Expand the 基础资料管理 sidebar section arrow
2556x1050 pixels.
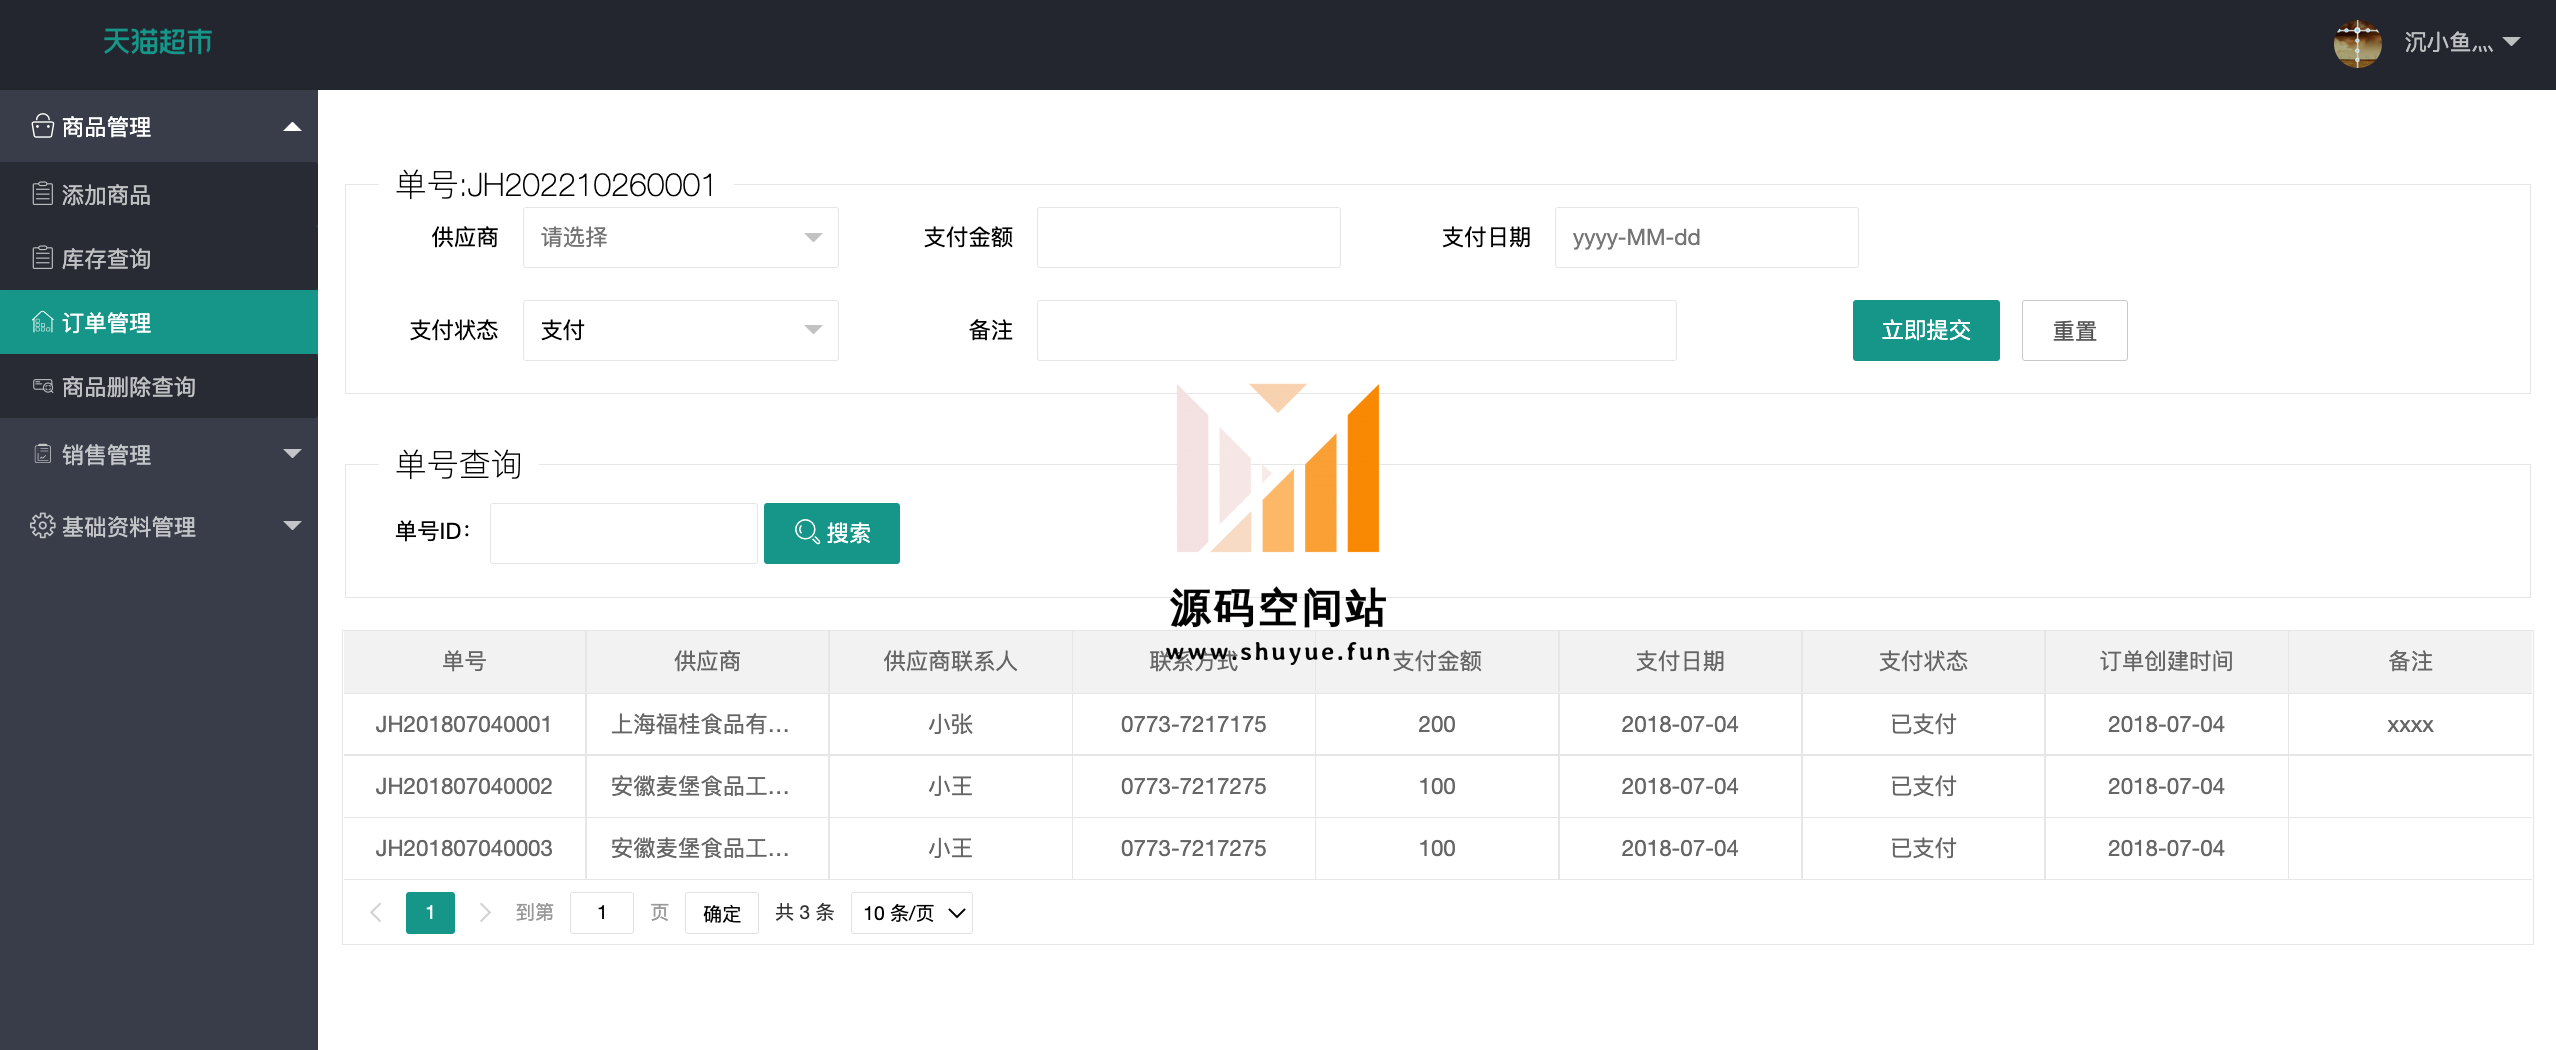click(292, 526)
